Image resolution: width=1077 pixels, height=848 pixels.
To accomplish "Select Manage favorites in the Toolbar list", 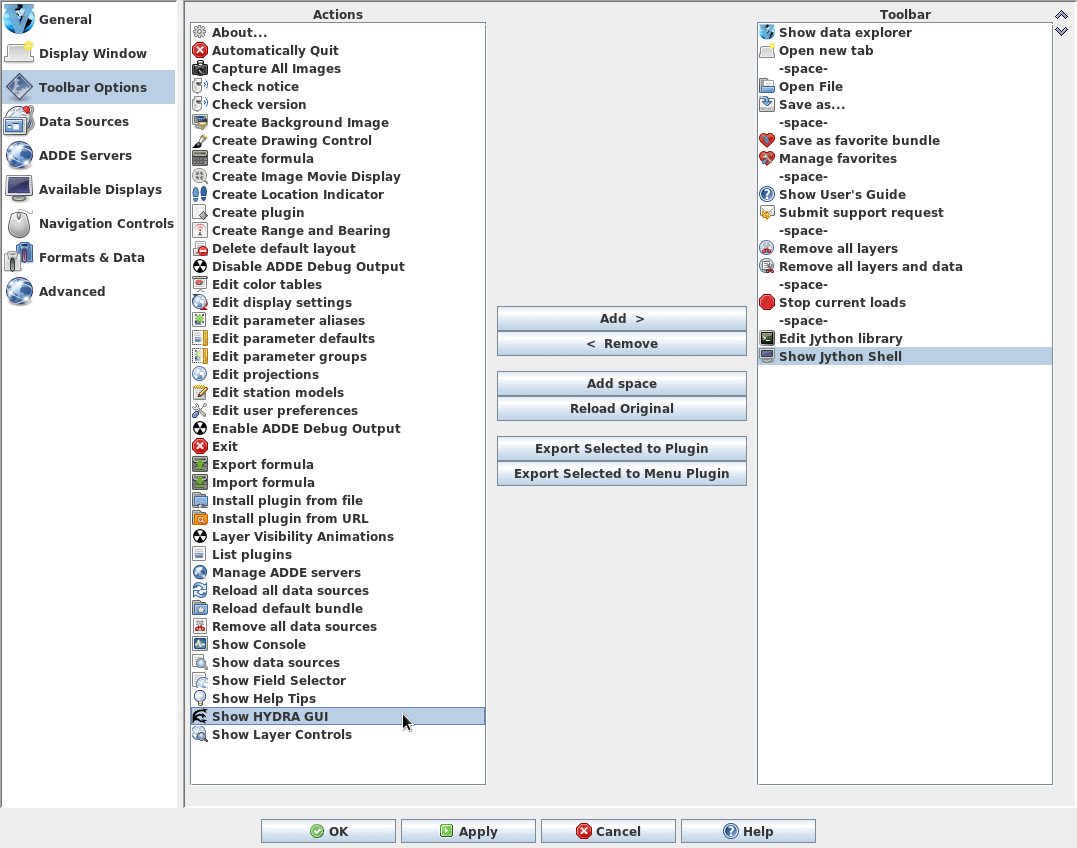I will click(905, 158).
